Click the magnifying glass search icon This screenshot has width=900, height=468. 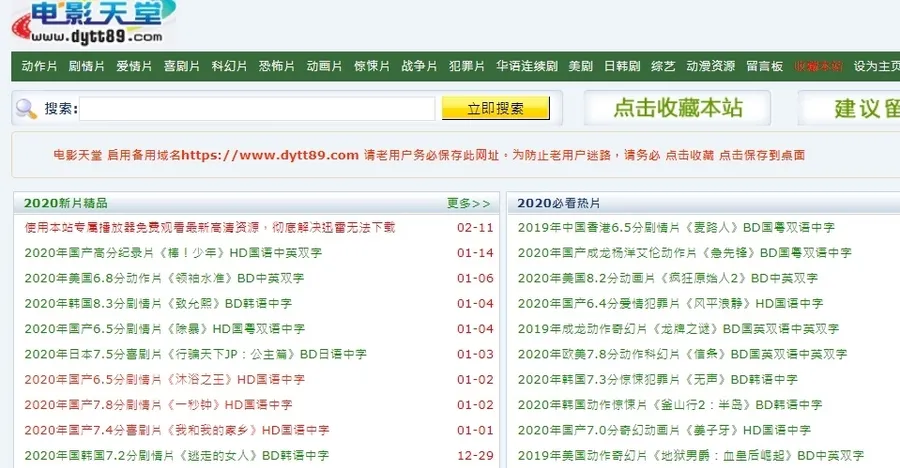click(x=26, y=109)
